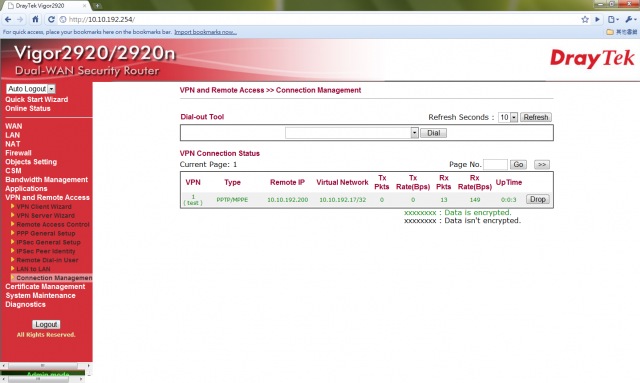Go forward with the browser forward arrow

20,19
